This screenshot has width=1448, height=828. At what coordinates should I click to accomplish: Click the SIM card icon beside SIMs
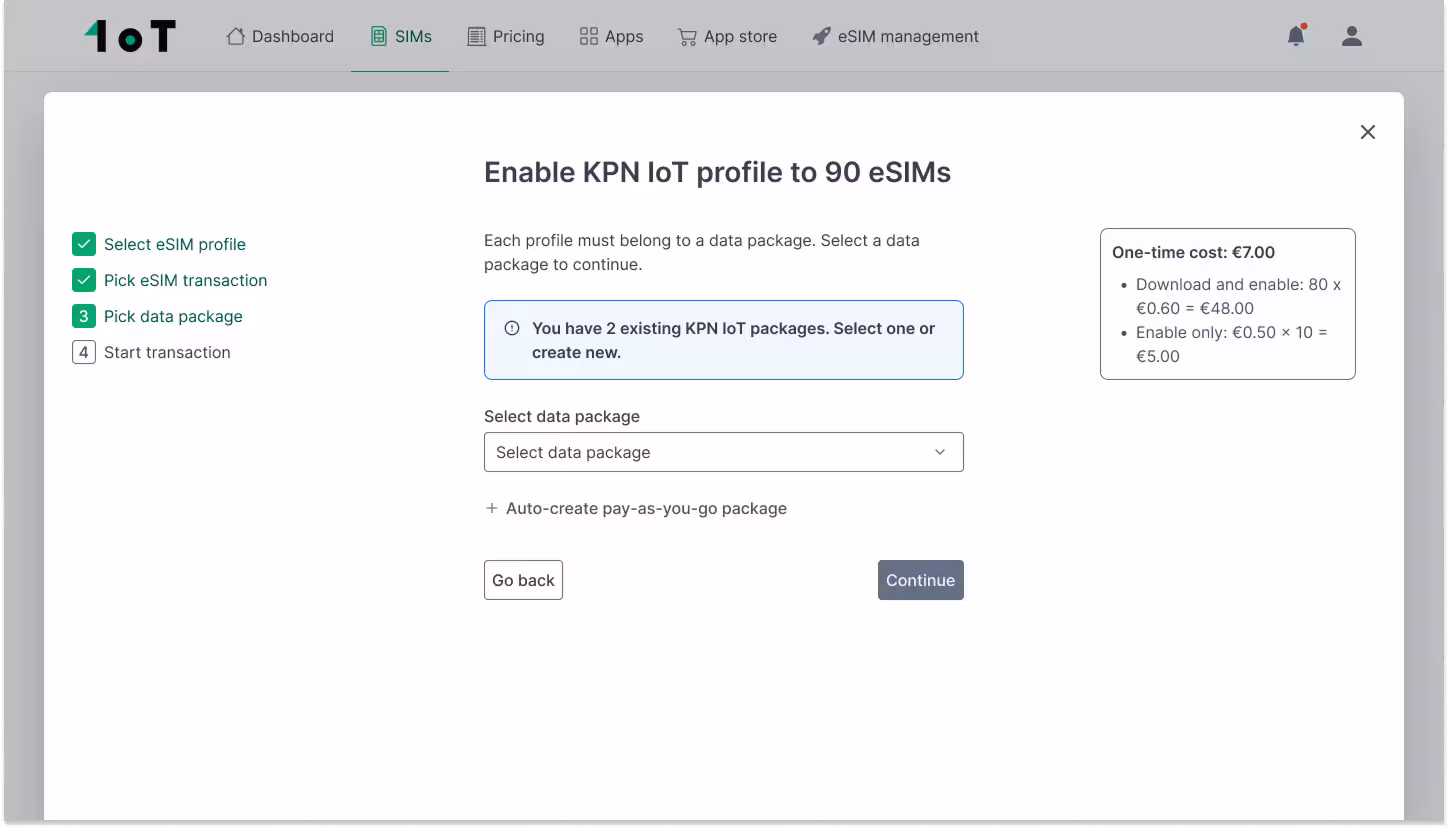pos(378,36)
